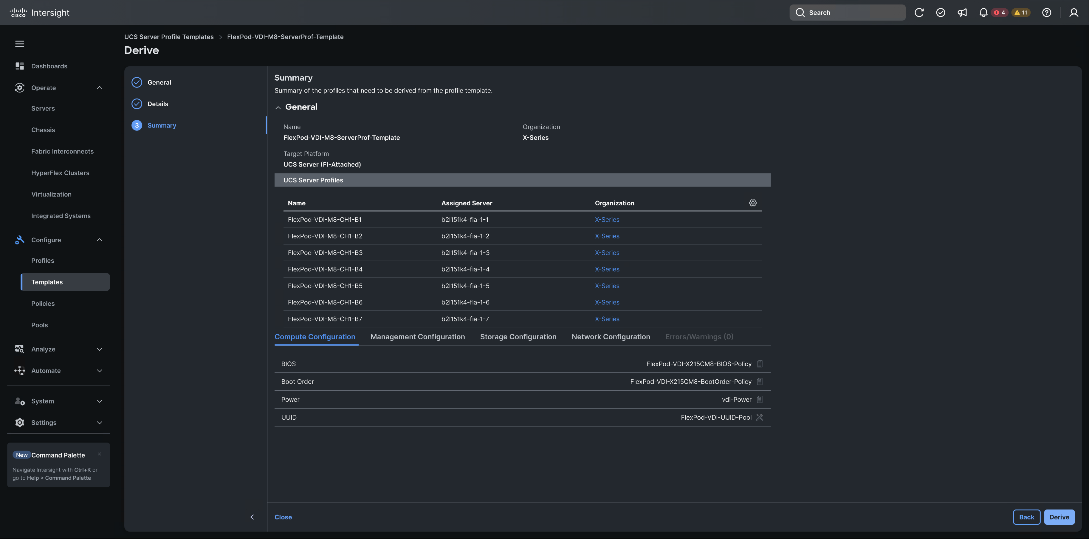Click the Dashboards icon in sidebar

click(x=19, y=66)
